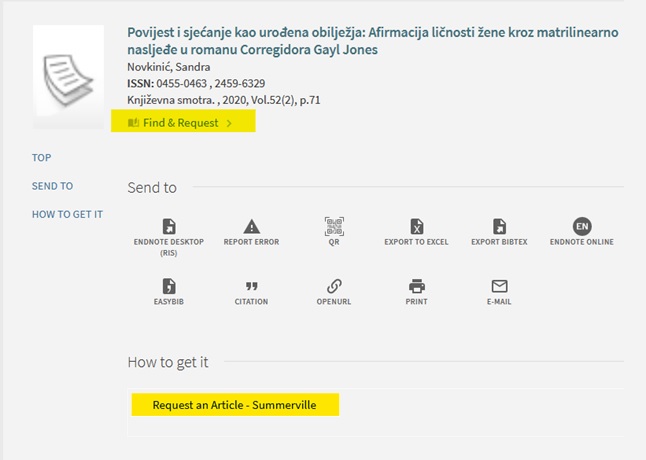Show the QR code for this record
The width and height of the screenshot is (646, 460).
(333, 226)
